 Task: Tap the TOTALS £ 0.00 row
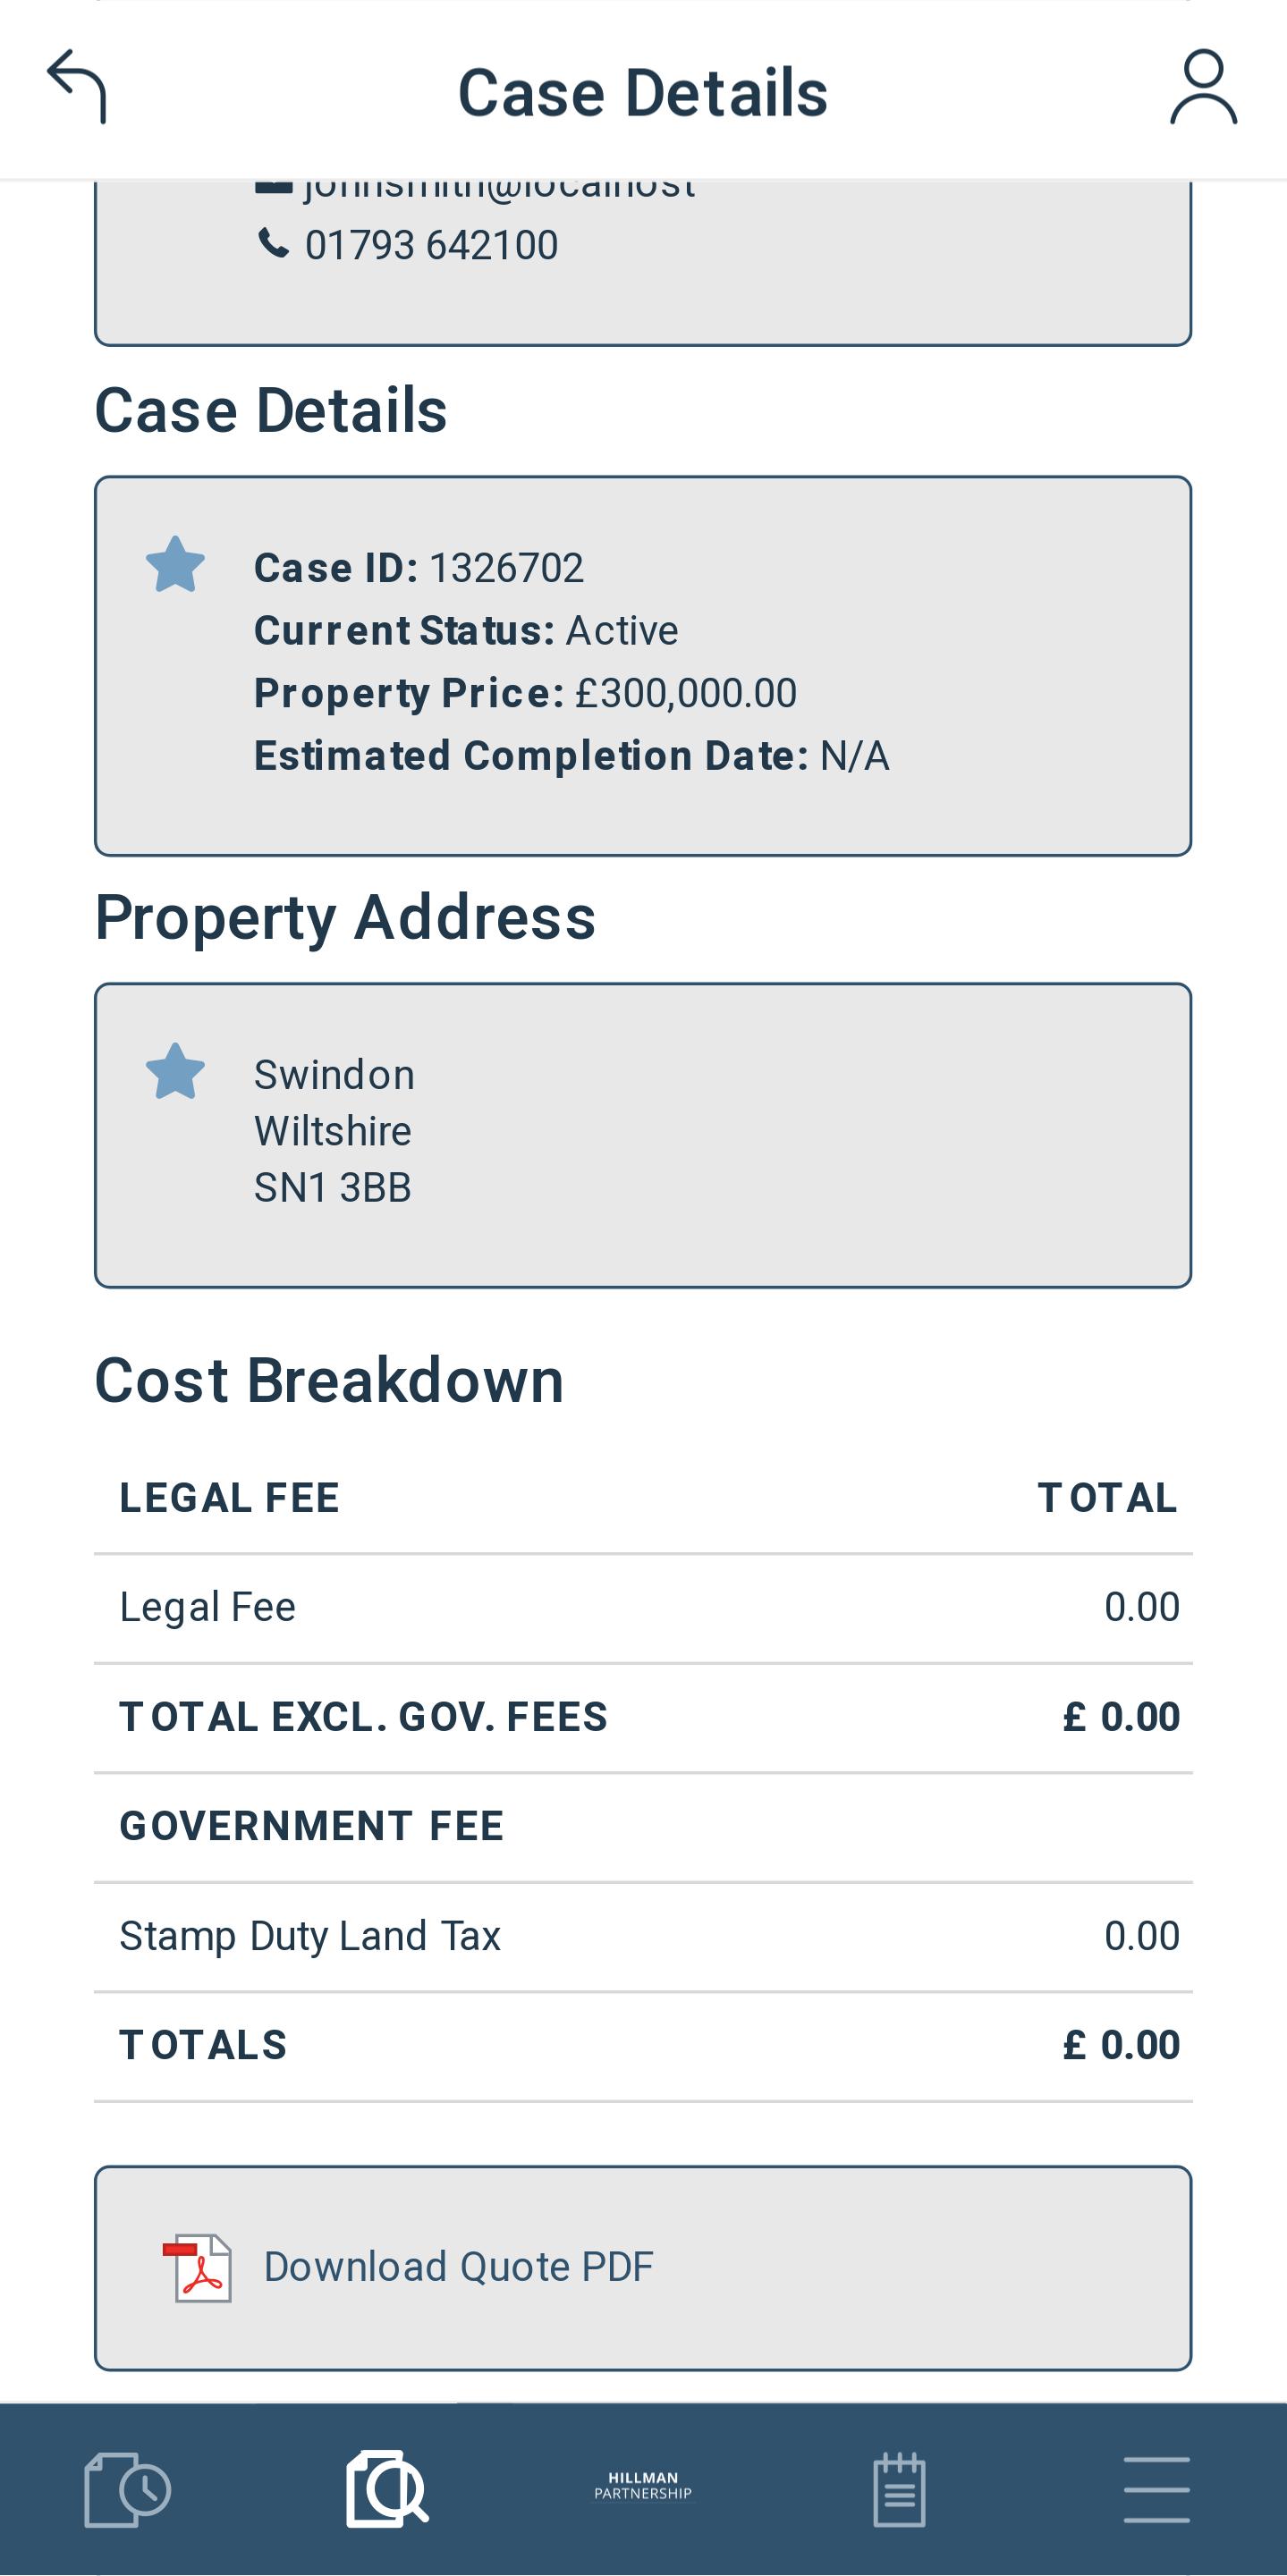pyautogui.click(x=643, y=2046)
